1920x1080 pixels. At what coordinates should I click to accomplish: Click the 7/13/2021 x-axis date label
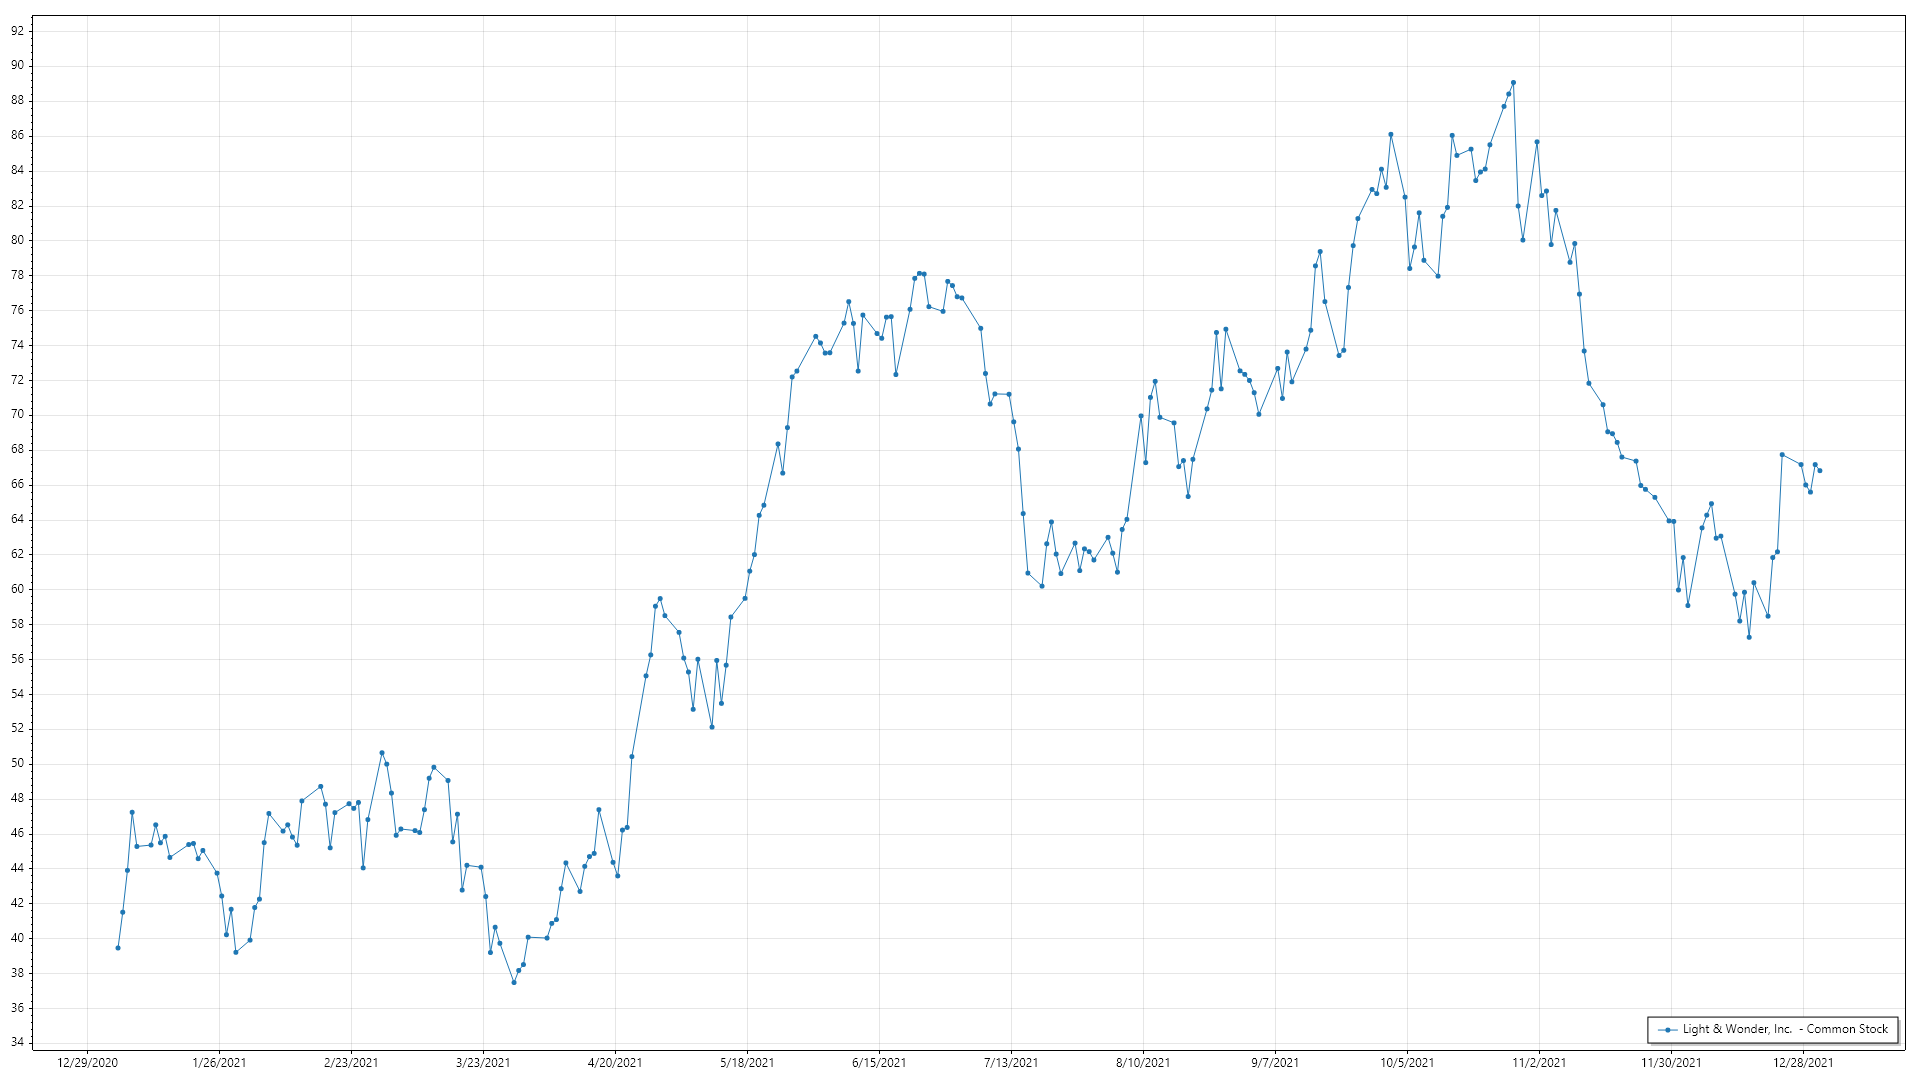click(x=1011, y=1063)
